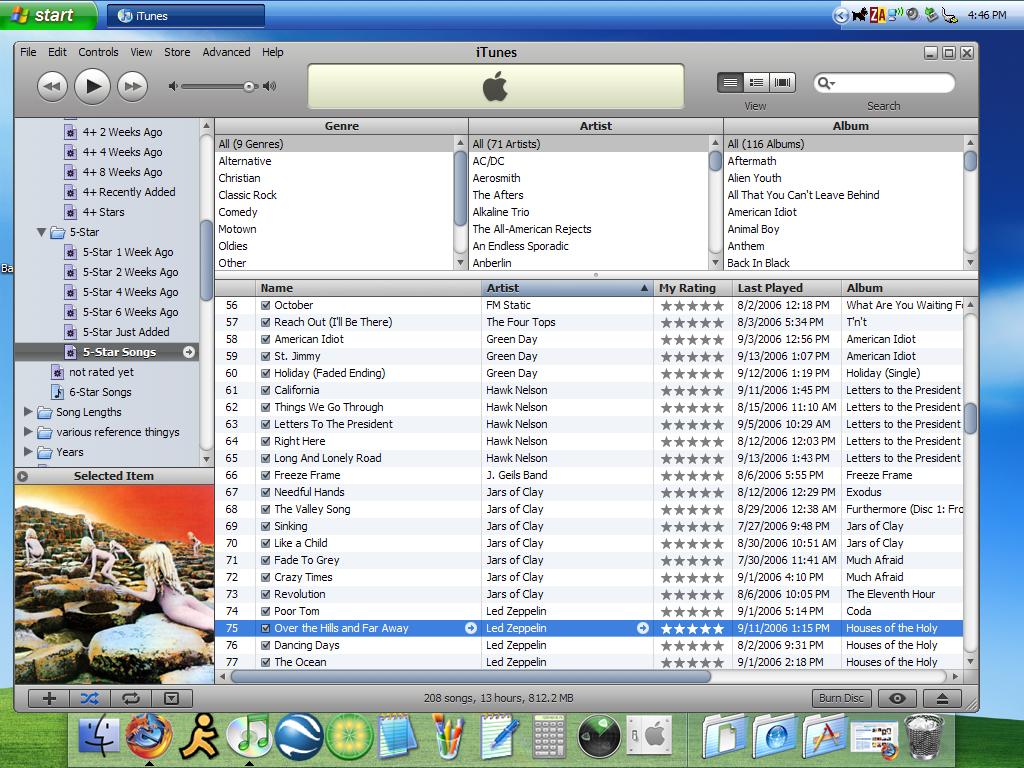
Task: Switch to Cover Flow view
Action: click(782, 82)
